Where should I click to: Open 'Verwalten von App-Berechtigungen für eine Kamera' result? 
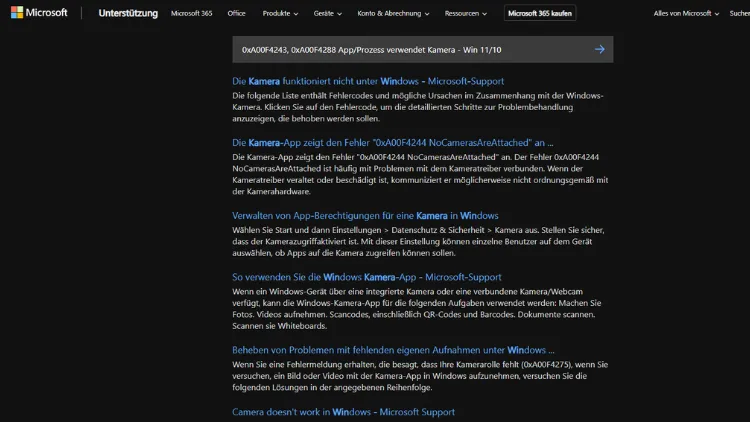(365, 216)
